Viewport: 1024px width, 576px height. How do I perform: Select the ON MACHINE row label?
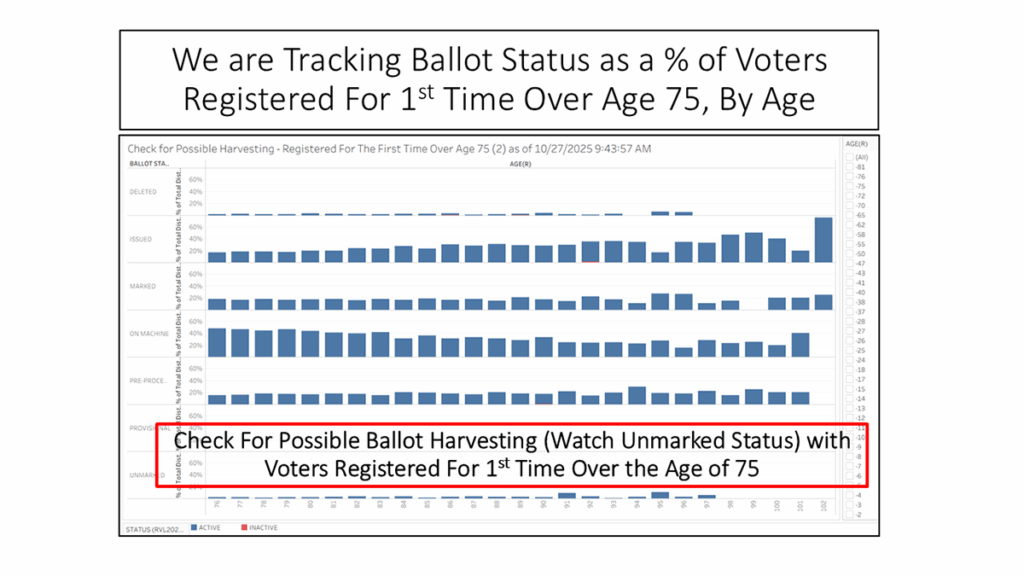point(146,334)
